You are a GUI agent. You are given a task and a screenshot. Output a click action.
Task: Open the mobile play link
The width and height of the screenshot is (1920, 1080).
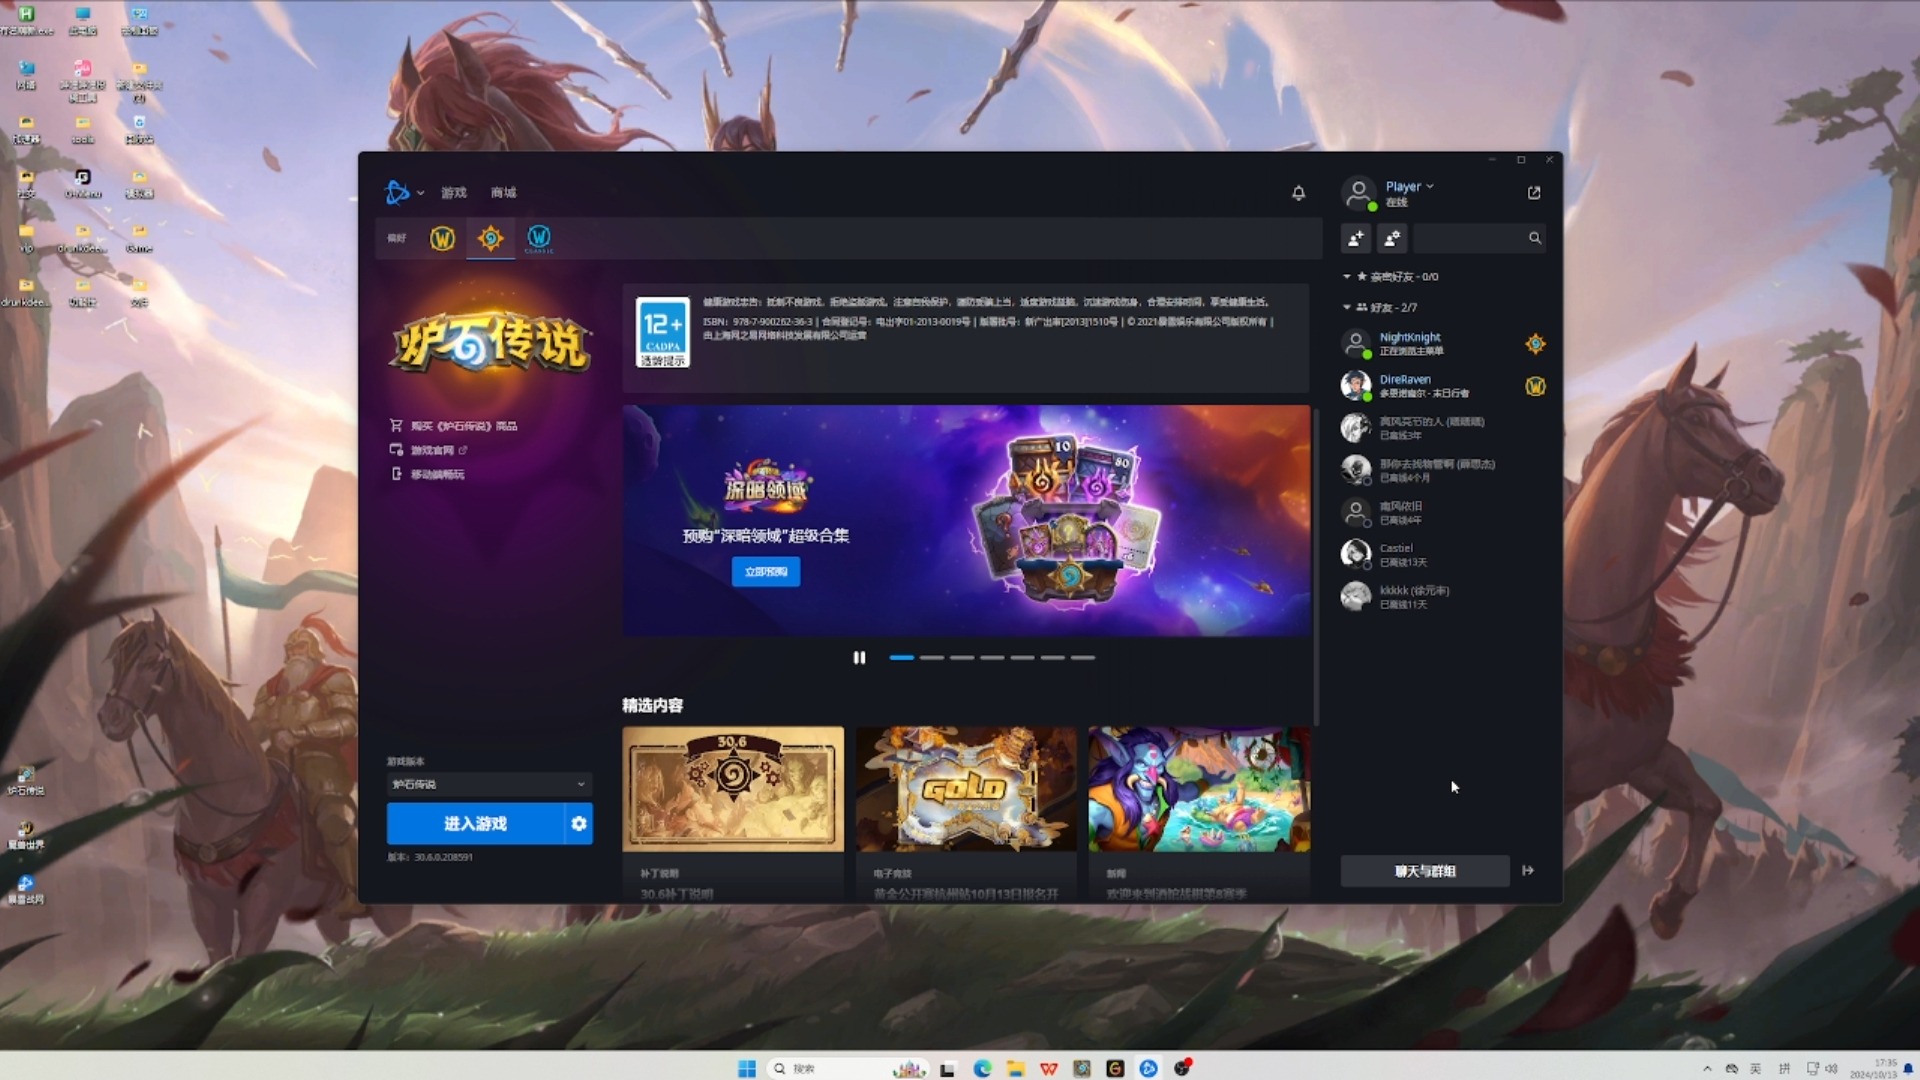427,474
